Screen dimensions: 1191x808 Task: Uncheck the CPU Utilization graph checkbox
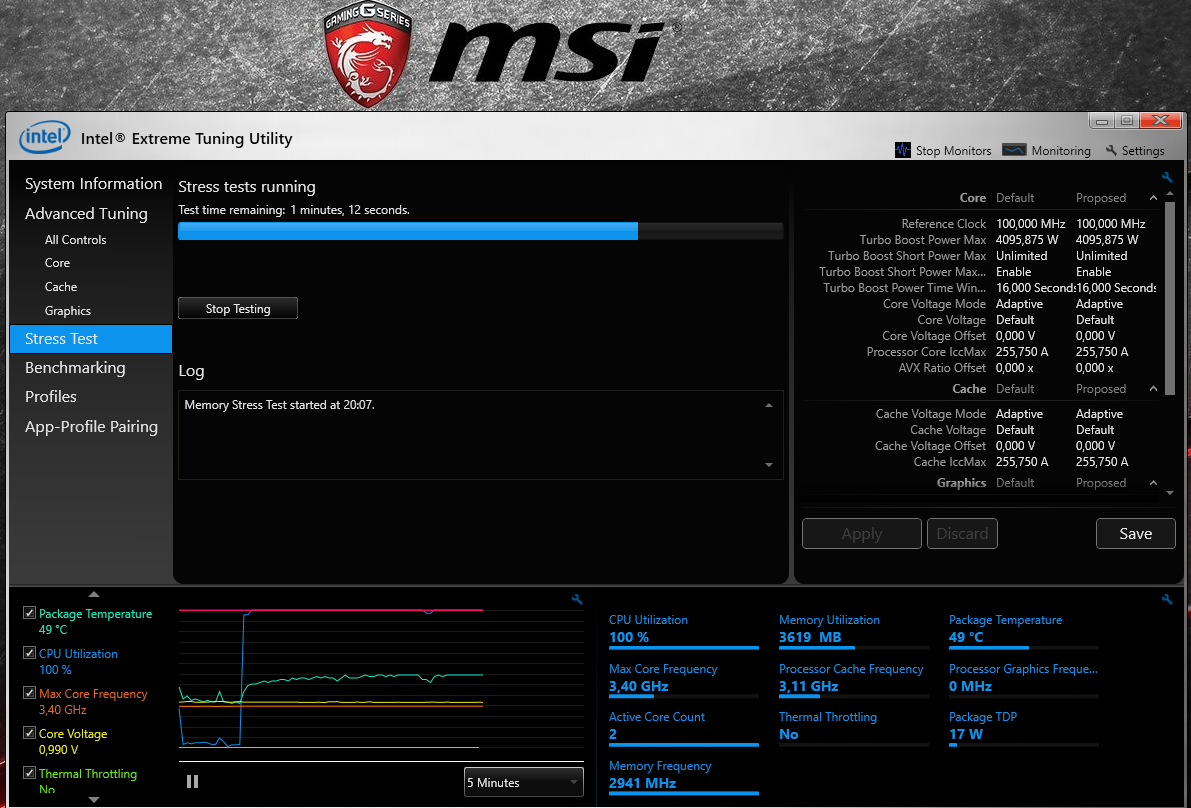30,653
